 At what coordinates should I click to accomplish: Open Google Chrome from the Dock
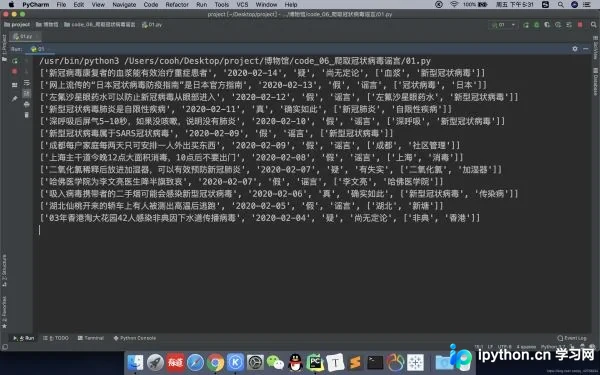(x=215, y=362)
